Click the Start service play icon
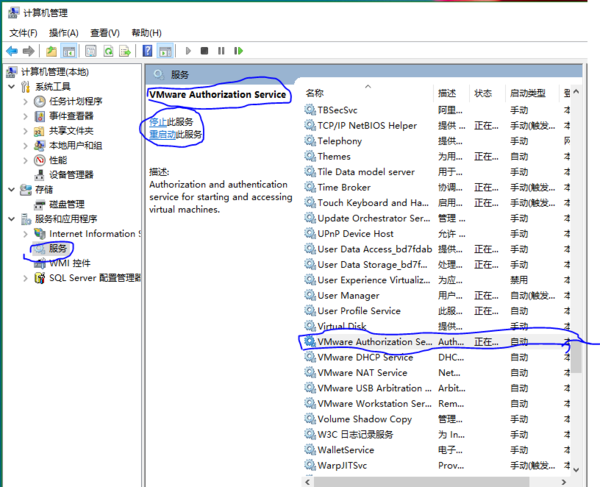Viewport: 600px width, 487px height. pyautogui.click(x=188, y=50)
